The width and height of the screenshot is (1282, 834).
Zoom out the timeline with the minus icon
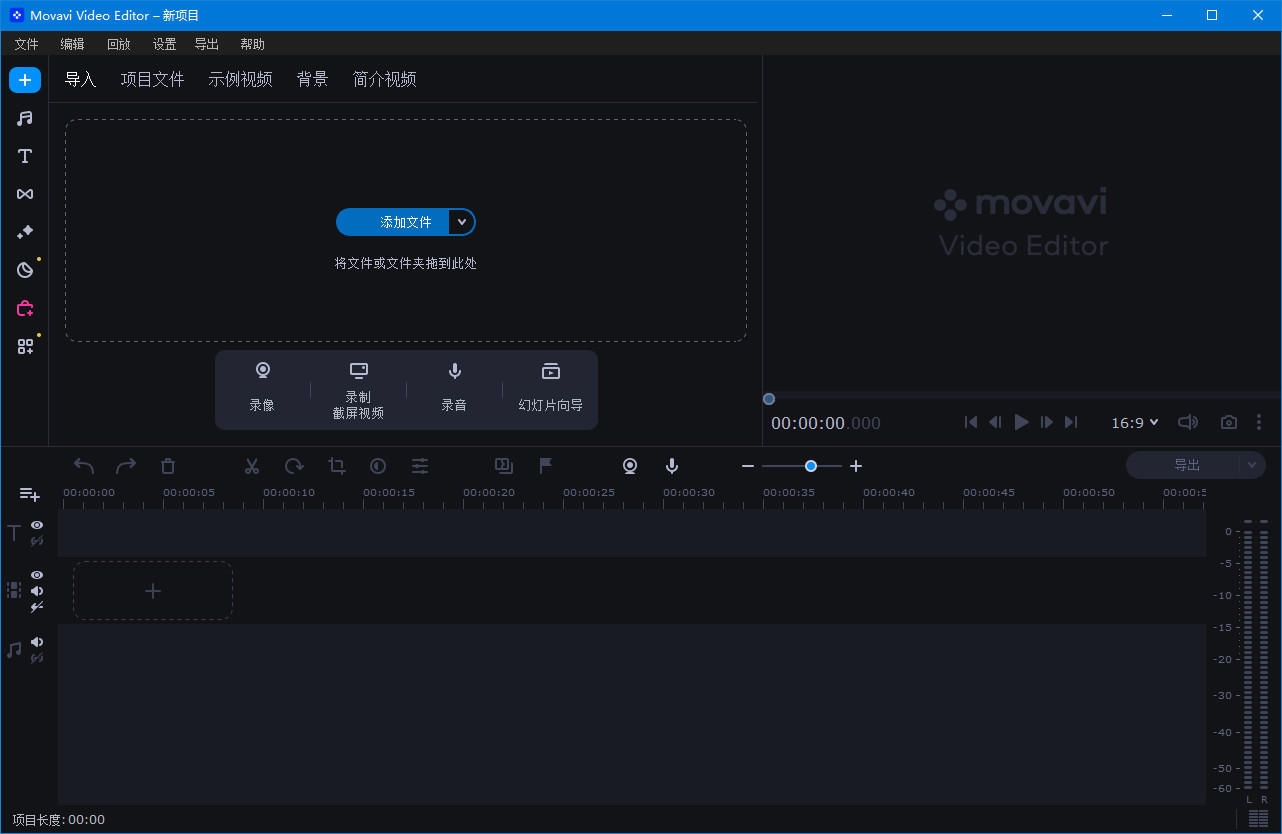click(748, 466)
